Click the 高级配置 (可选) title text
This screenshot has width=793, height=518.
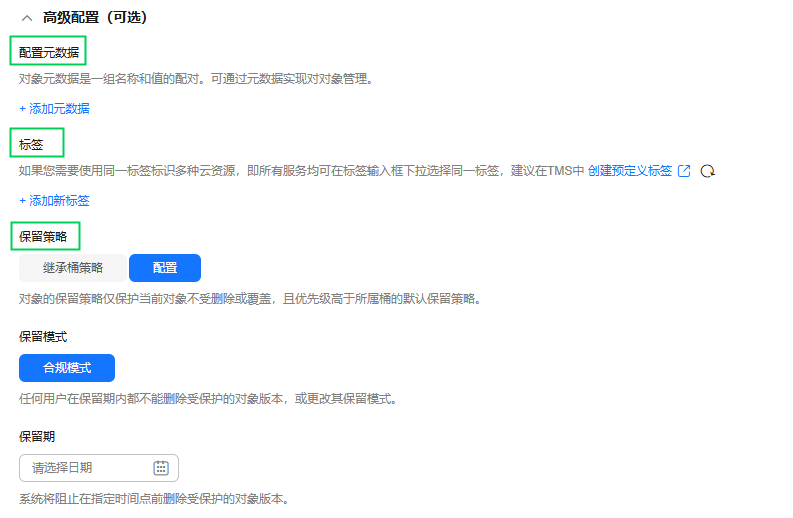pos(95,18)
